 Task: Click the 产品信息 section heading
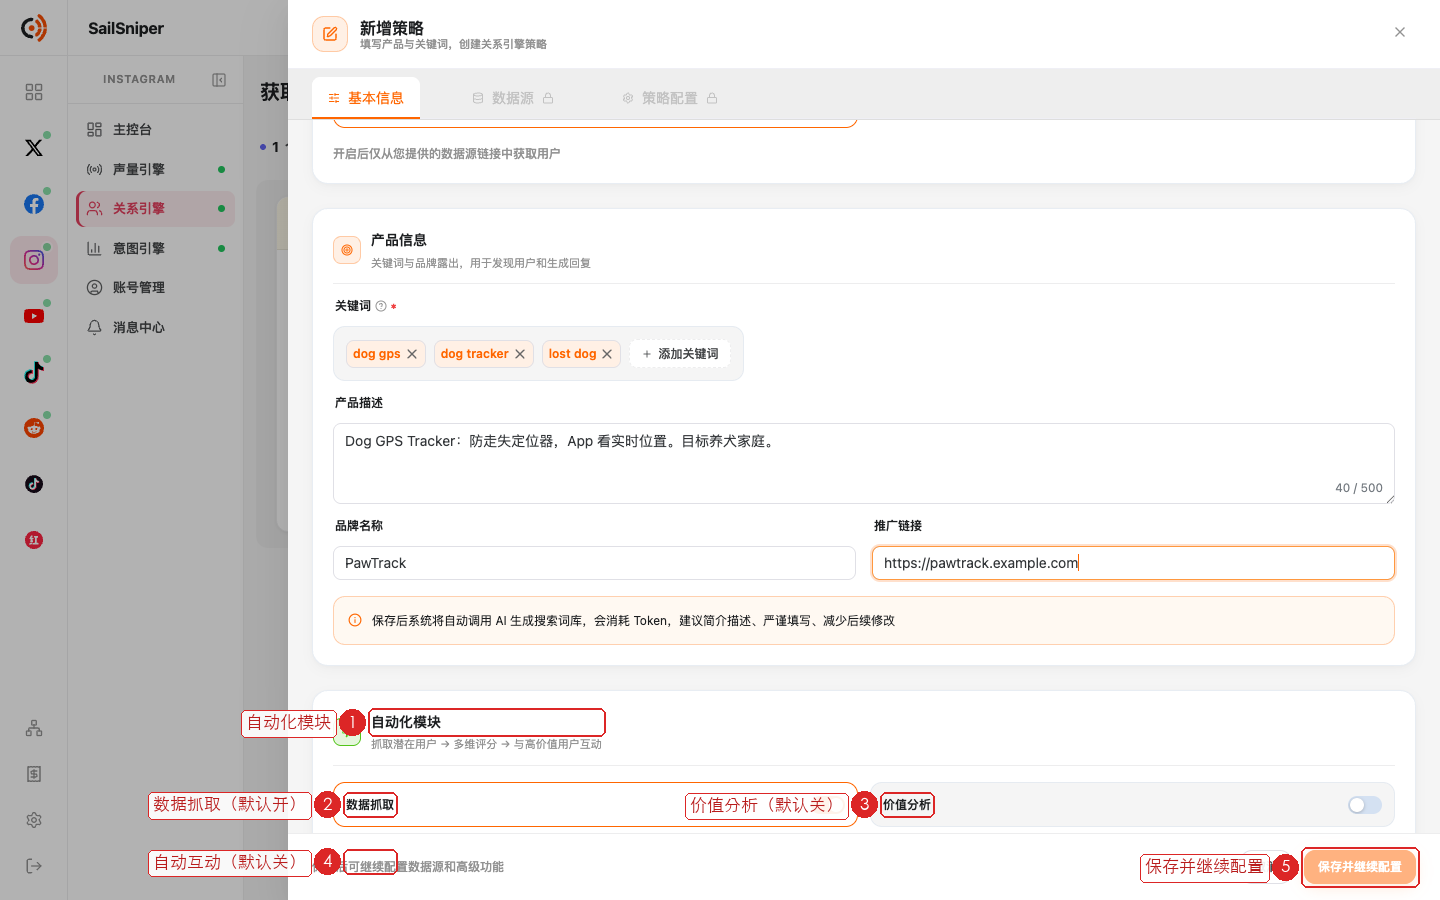pos(399,240)
